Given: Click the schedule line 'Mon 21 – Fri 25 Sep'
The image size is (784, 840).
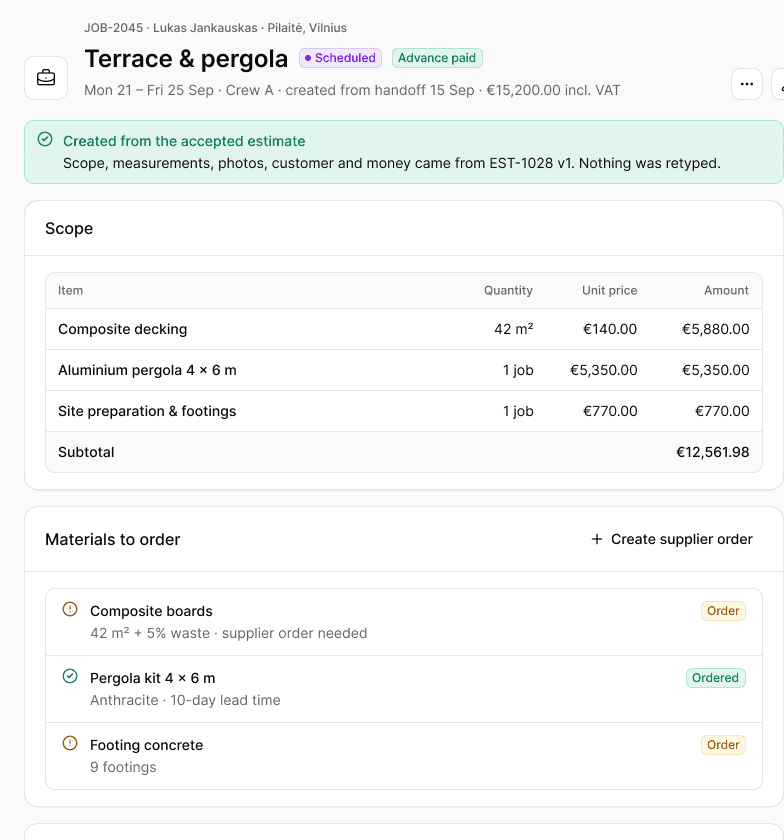Looking at the screenshot, I should [x=149, y=90].
